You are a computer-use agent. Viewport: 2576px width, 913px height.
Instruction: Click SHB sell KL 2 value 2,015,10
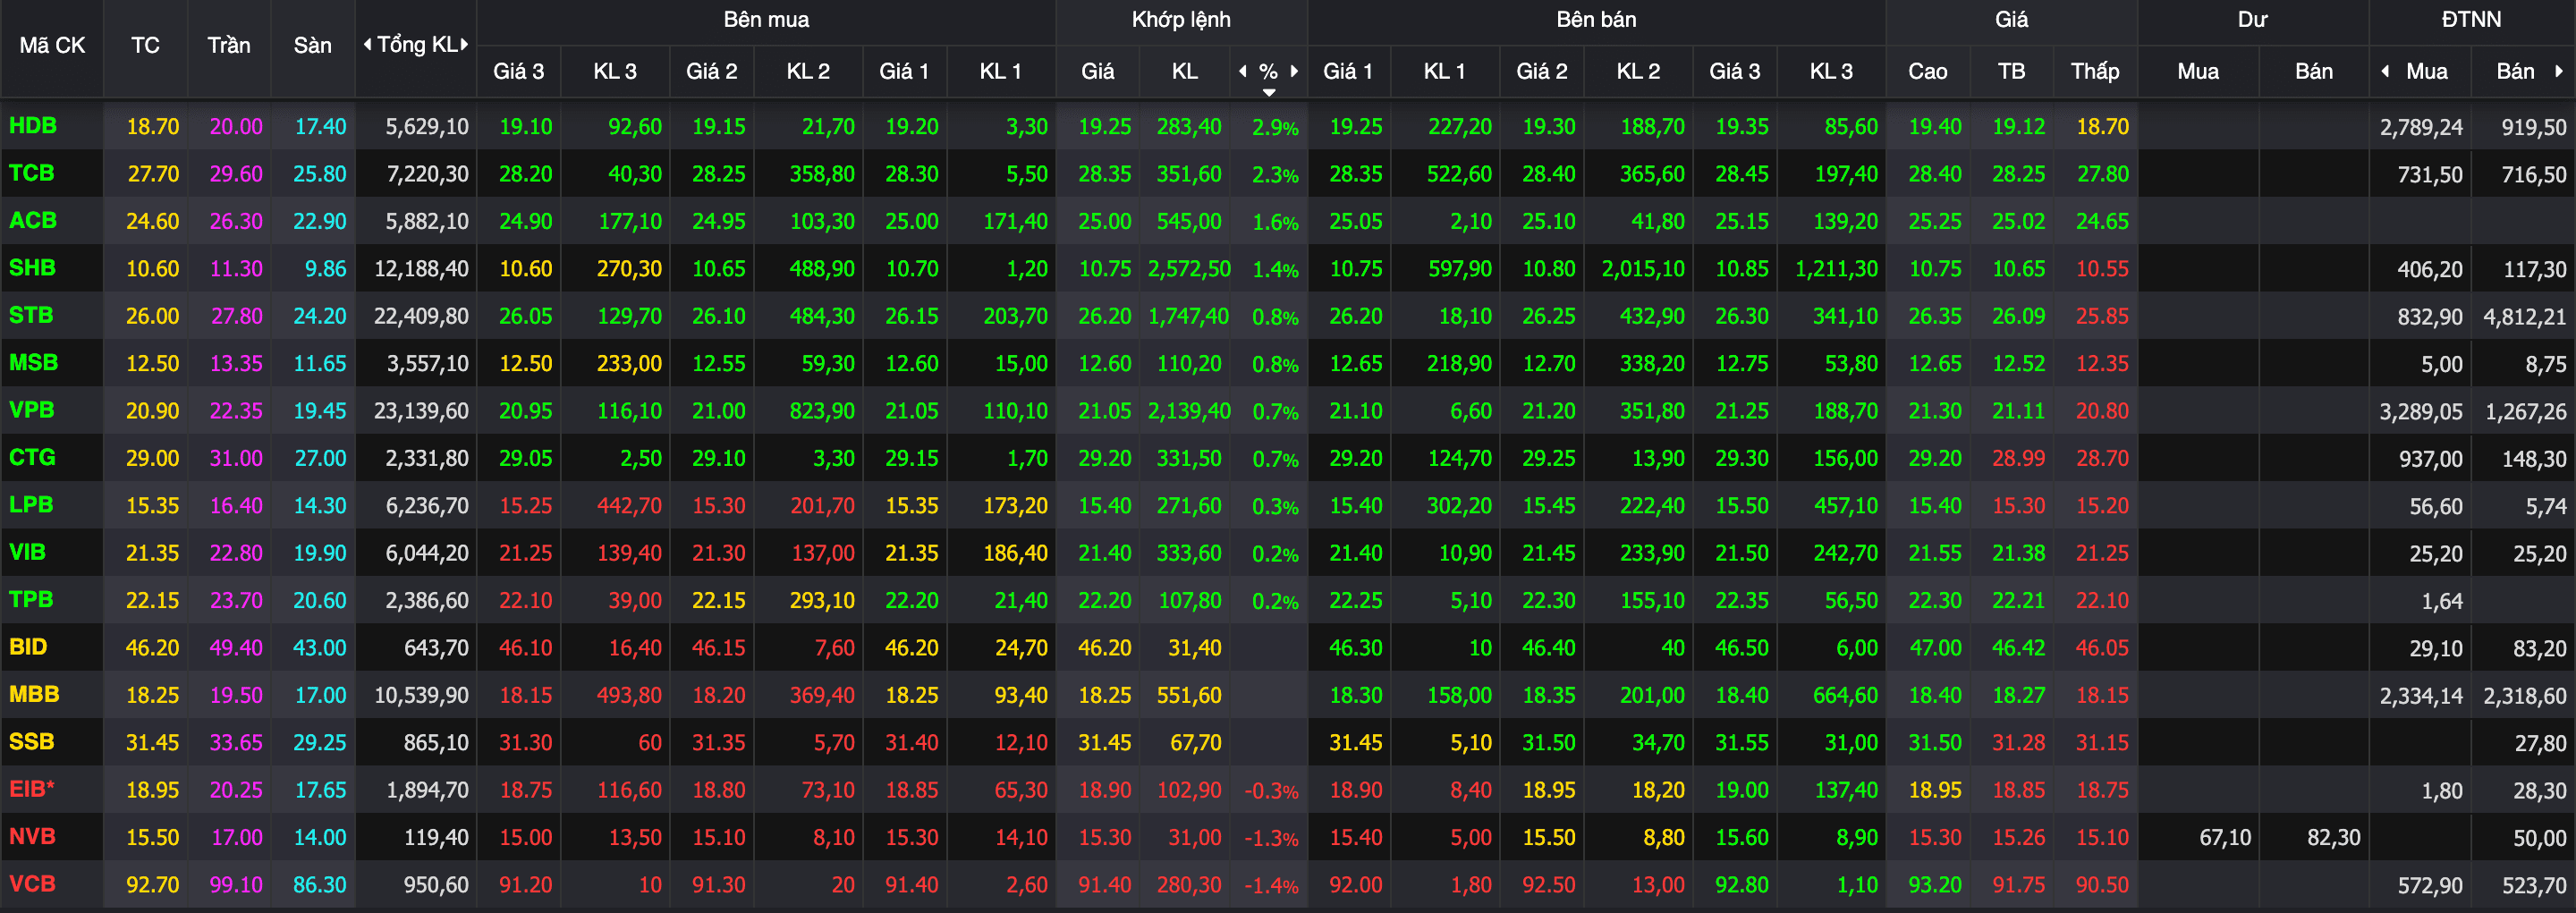(x=1642, y=269)
